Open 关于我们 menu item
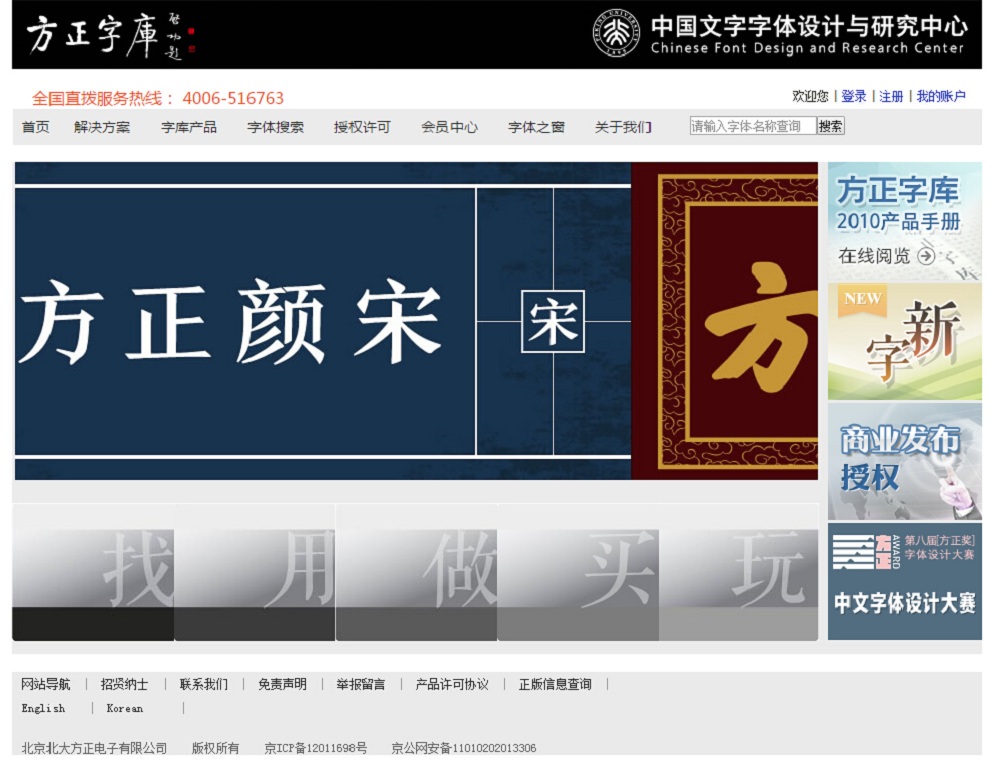Image resolution: width=1000 pixels, height=775 pixels. point(623,127)
